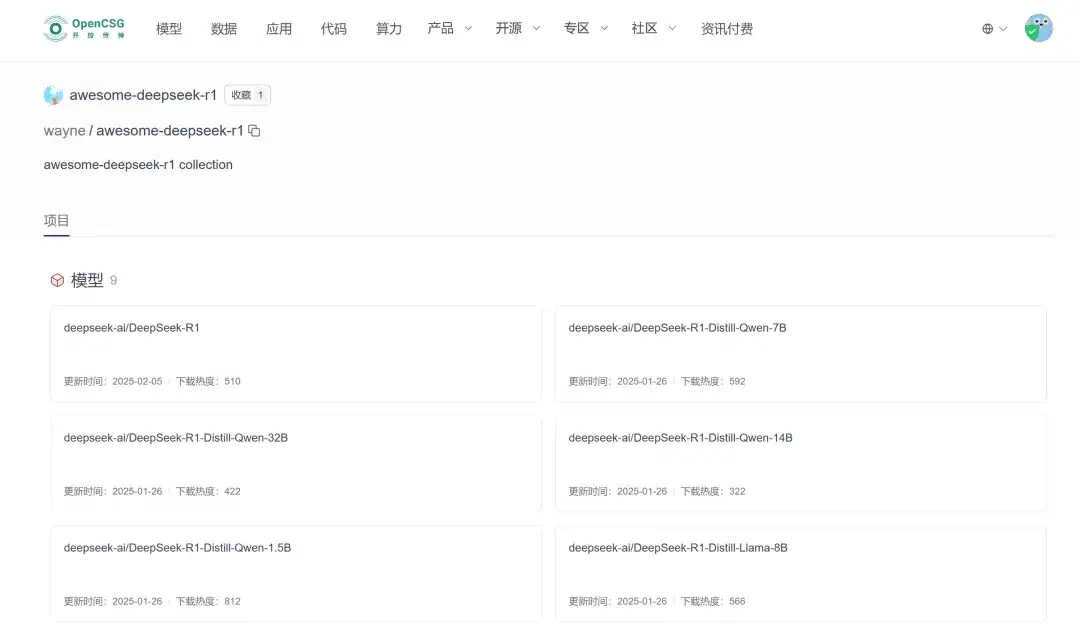Select the 项目 tab
The width and height of the screenshot is (1080, 626).
[x=56, y=221]
